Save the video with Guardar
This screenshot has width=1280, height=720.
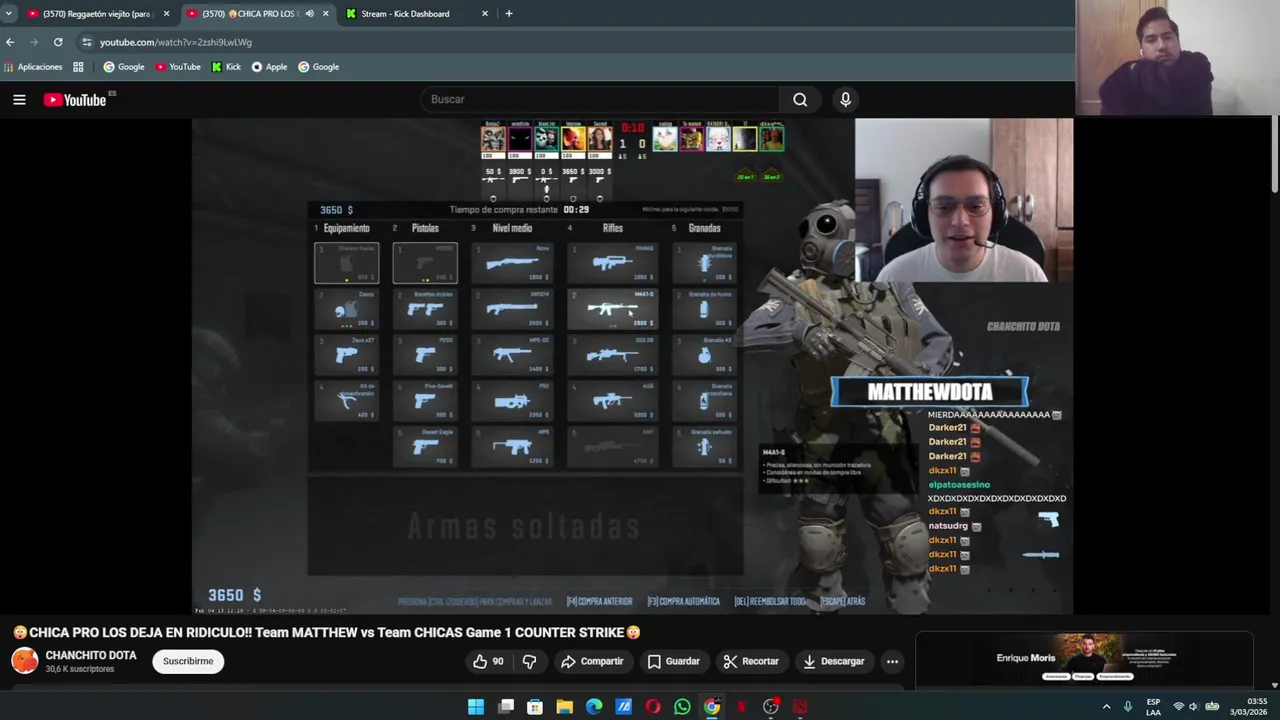tap(673, 661)
